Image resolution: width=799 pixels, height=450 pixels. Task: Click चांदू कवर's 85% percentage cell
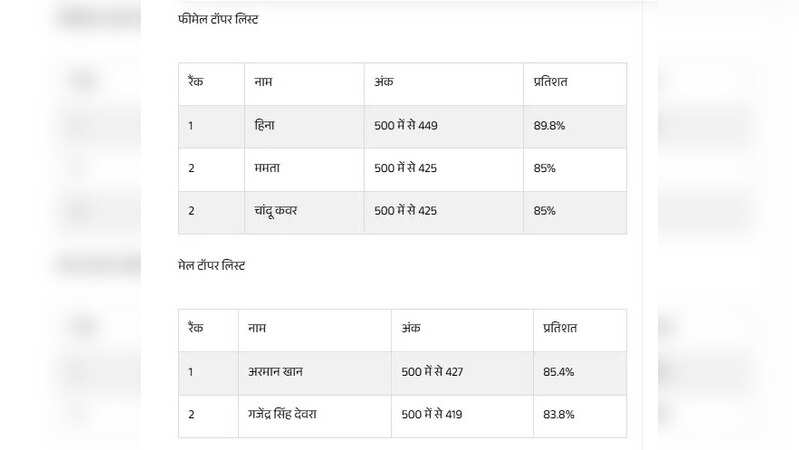545,211
